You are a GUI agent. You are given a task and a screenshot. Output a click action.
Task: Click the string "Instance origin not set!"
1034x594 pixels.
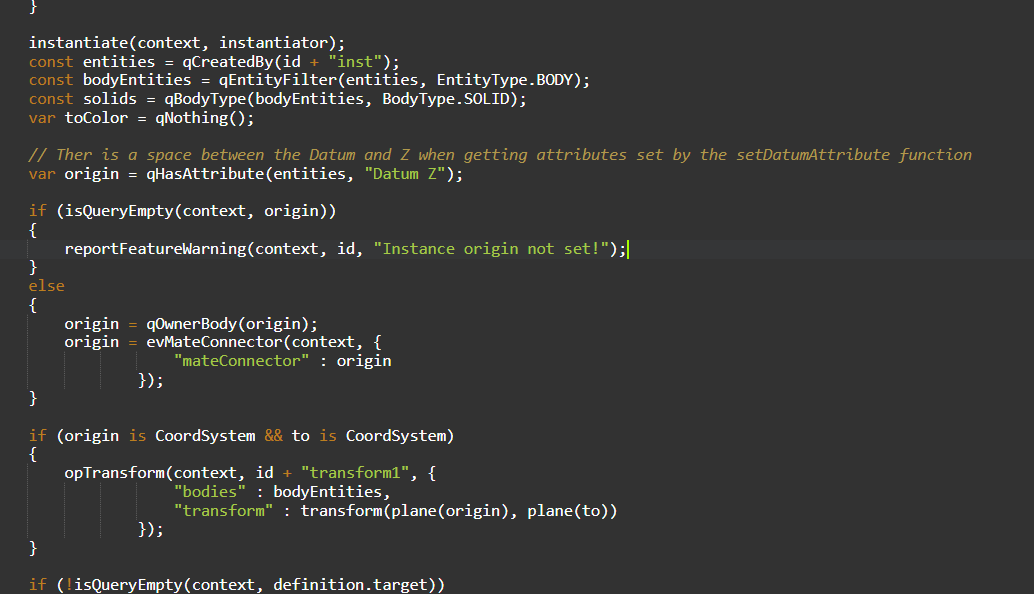(491, 249)
